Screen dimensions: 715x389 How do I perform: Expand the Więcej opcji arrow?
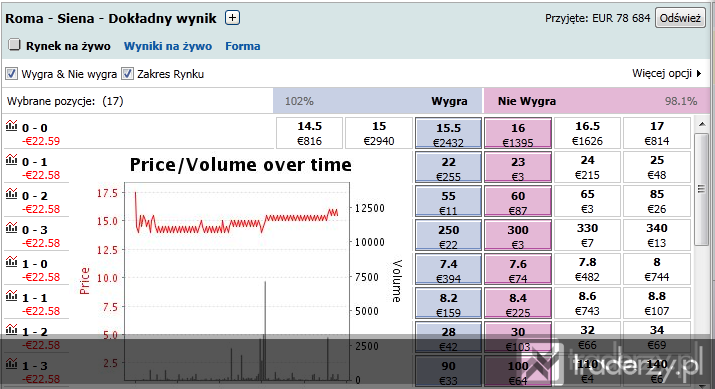point(699,73)
